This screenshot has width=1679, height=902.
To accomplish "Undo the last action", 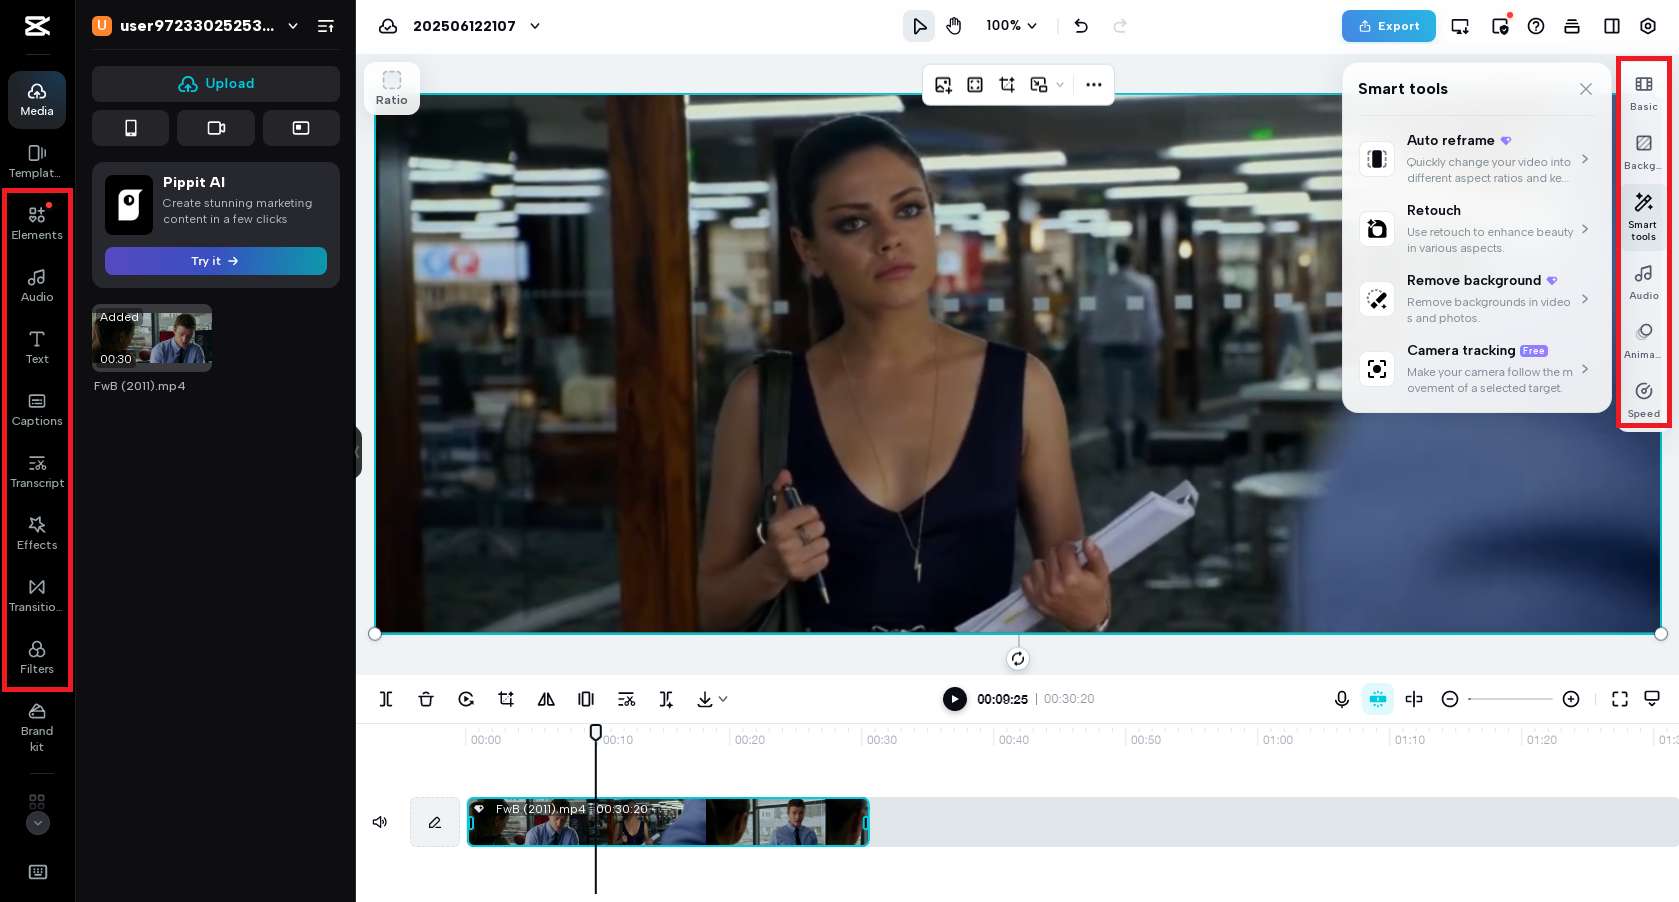I will (1081, 26).
